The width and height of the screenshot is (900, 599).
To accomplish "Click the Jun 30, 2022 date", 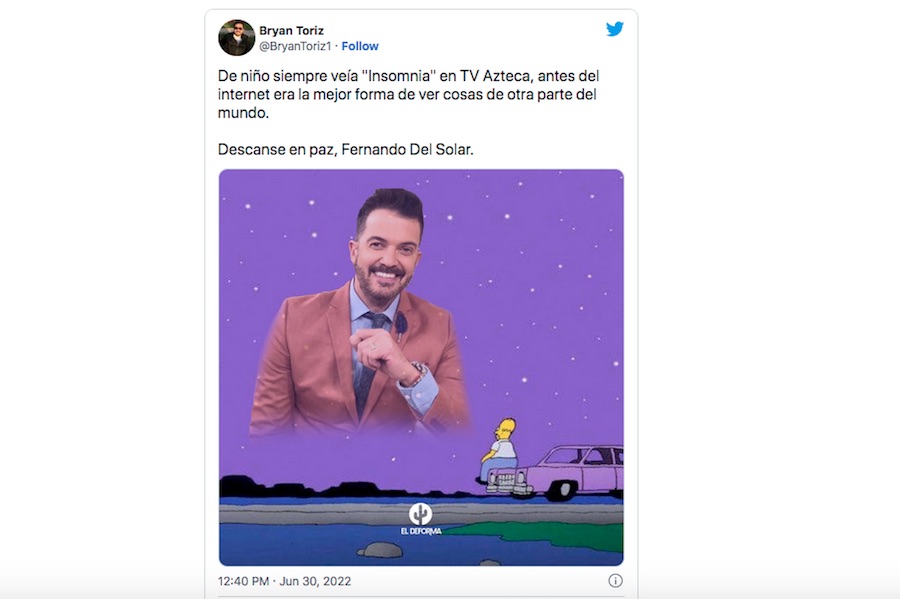I will click(315, 581).
